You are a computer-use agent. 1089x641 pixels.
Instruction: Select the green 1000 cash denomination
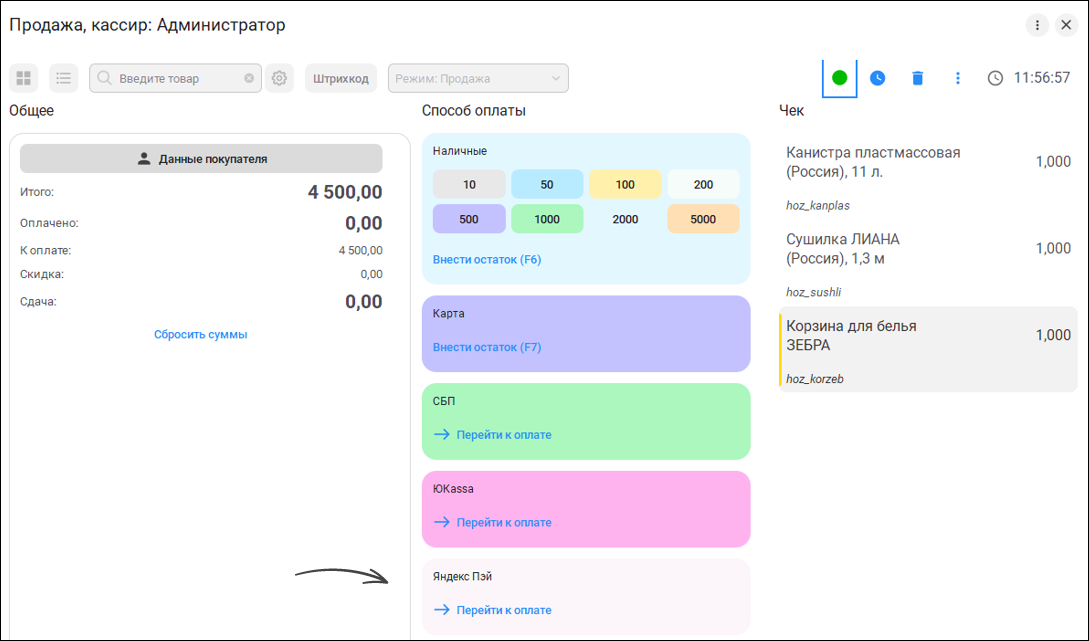click(547, 219)
